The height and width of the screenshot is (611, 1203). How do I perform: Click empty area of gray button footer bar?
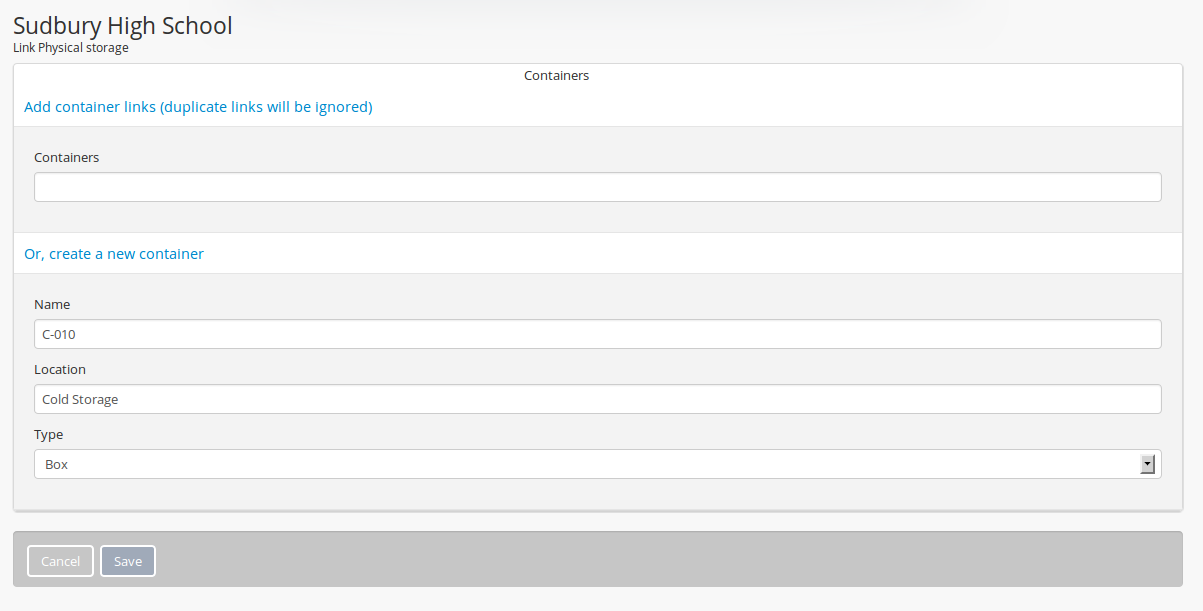point(660,560)
